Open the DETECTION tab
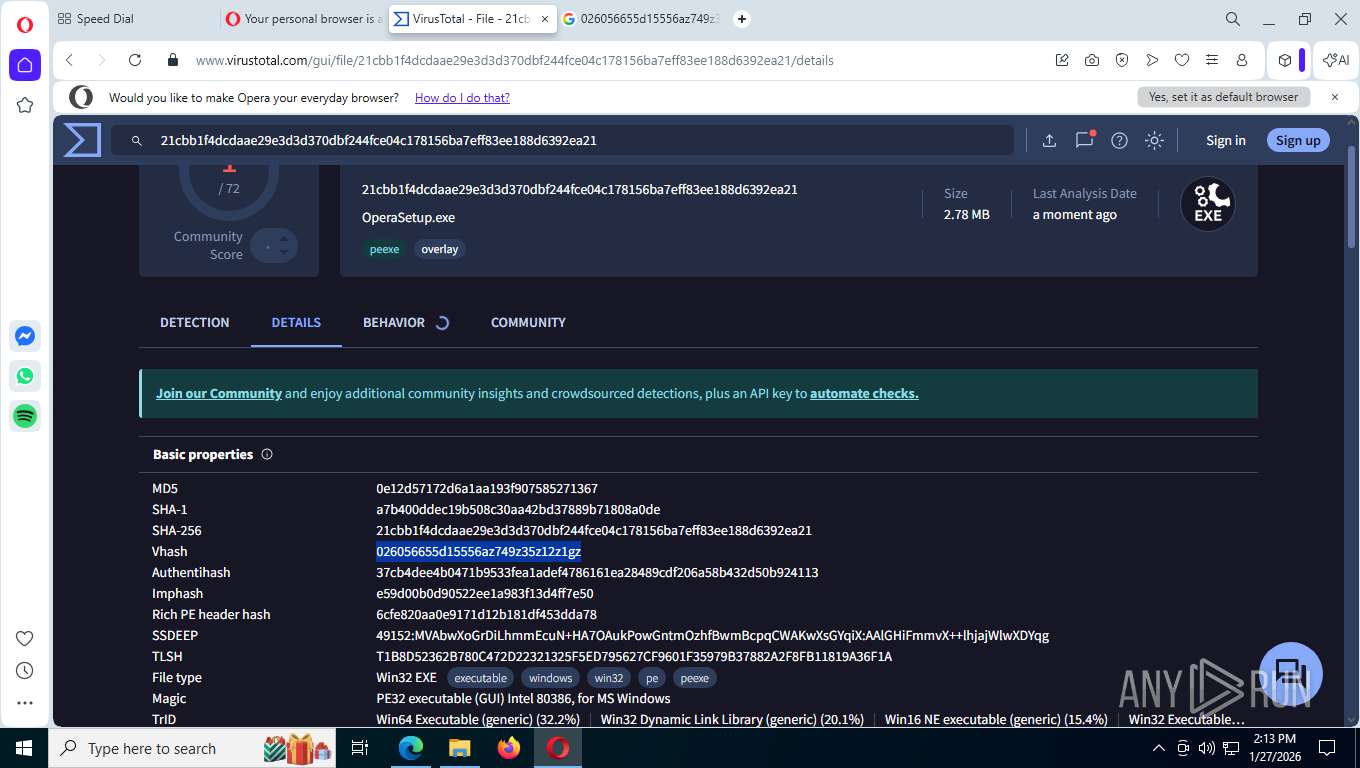1360x768 pixels. (195, 322)
